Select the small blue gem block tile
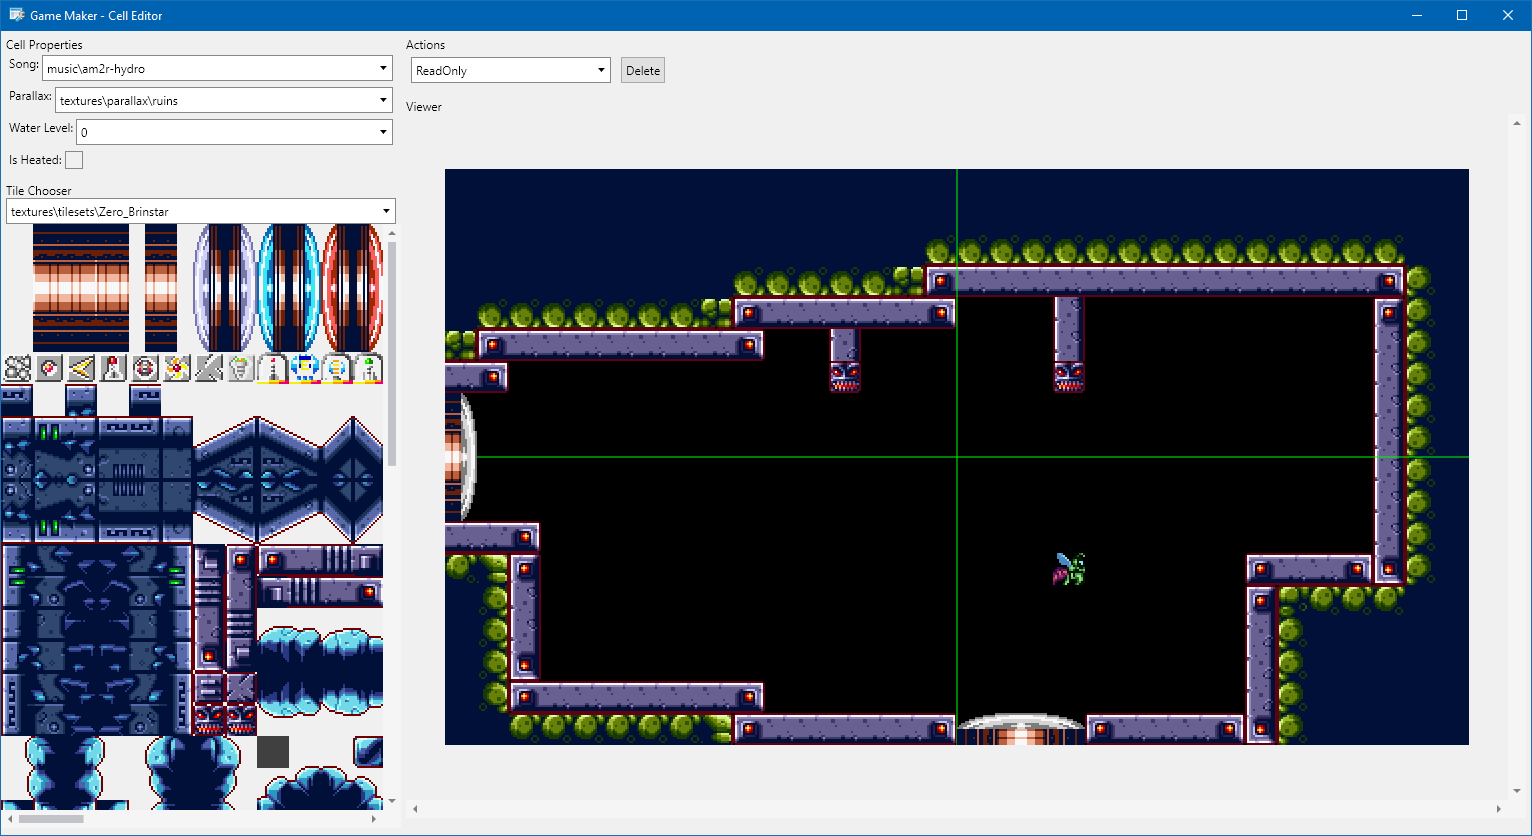Image resolution: width=1532 pixels, height=836 pixels. [x=369, y=752]
